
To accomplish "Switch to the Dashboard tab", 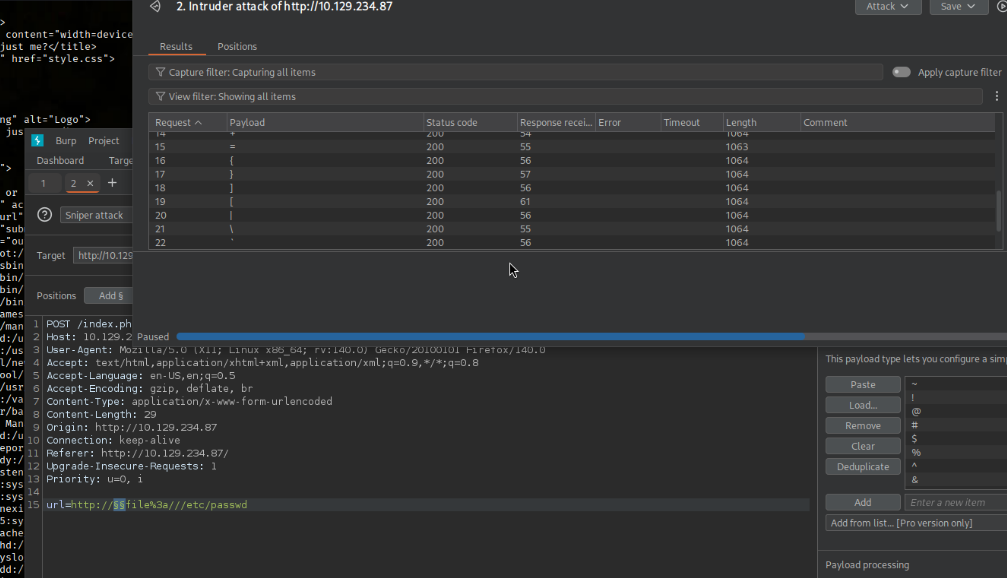I will coord(60,161).
